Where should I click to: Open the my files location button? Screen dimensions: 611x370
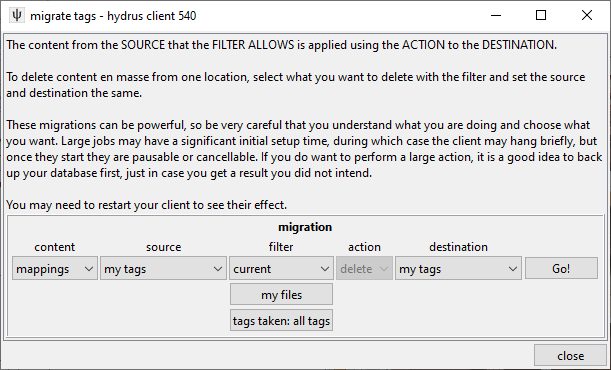point(281,294)
